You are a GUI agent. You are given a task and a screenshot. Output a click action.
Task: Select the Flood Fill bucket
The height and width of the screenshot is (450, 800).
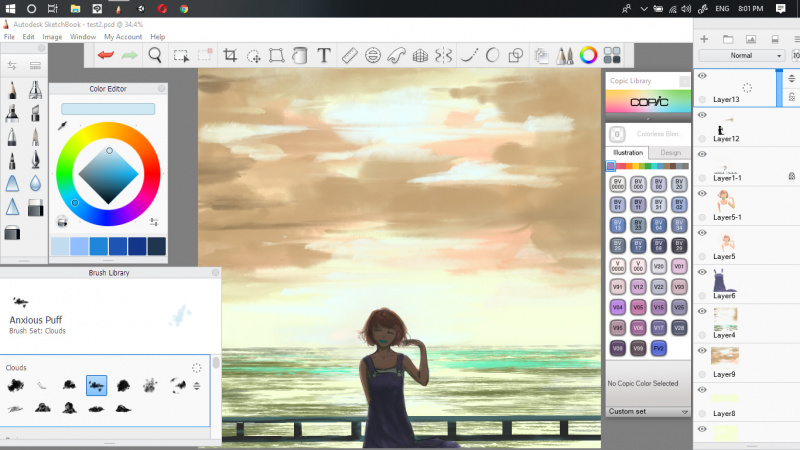point(300,55)
